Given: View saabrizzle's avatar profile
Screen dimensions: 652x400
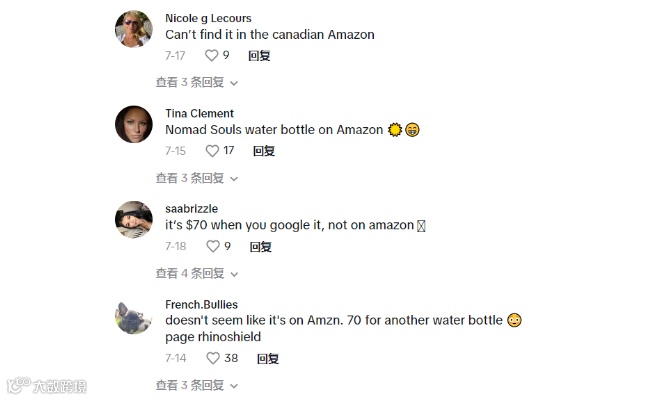Looking at the screenshot, I should 134,219.
